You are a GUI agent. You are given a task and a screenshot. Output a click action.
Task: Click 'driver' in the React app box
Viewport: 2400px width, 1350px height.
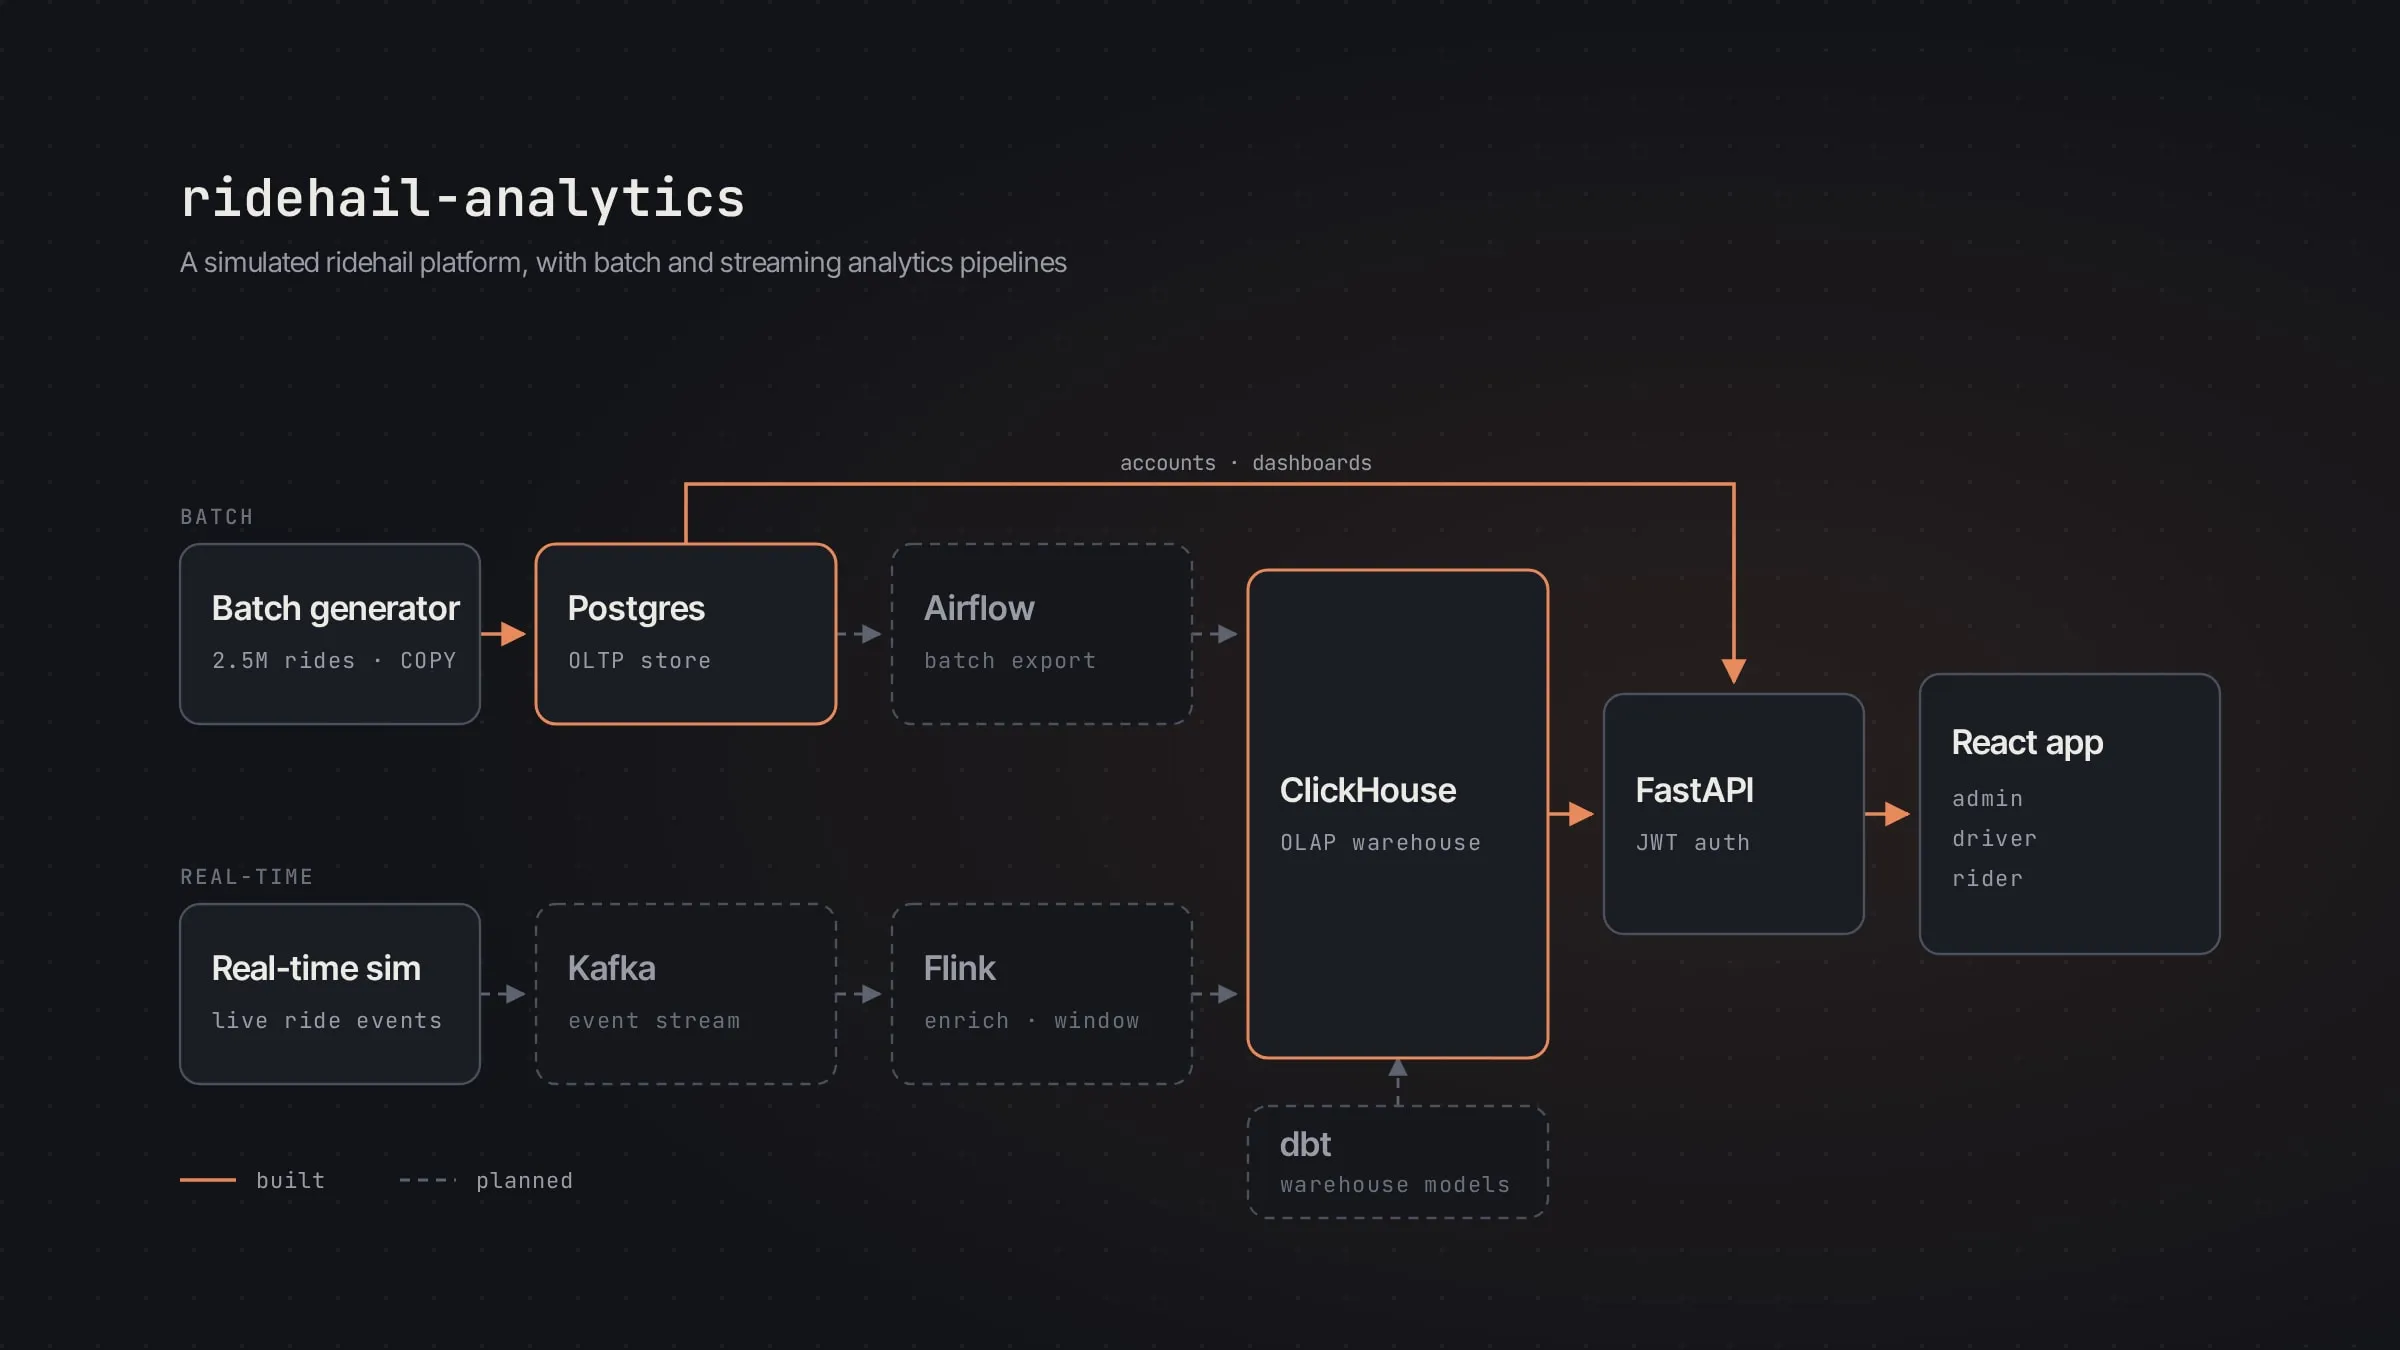tap(1994, 838)
